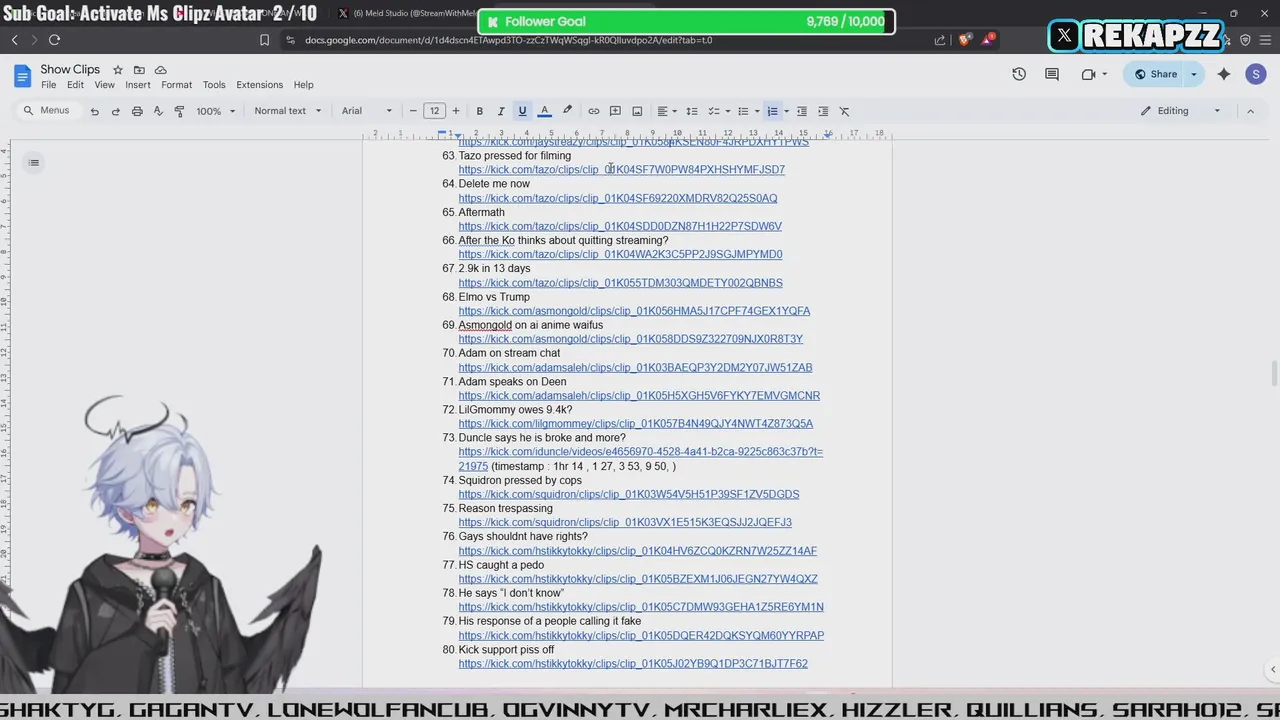Open the Share options dropdown arrow
The image size is (1280, 720).
[x=1194, y=74]
